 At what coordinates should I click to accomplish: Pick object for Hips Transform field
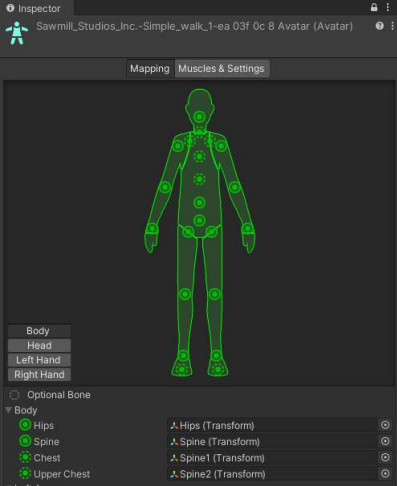[x=385, y=425]
